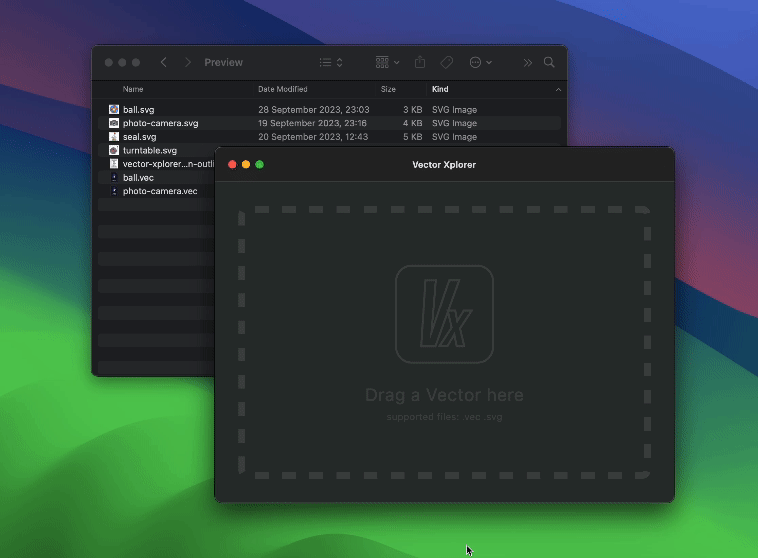Close the Vector Xplorer window
The height and width of the screenshot is (558, 758).
(x=232, y=164)
